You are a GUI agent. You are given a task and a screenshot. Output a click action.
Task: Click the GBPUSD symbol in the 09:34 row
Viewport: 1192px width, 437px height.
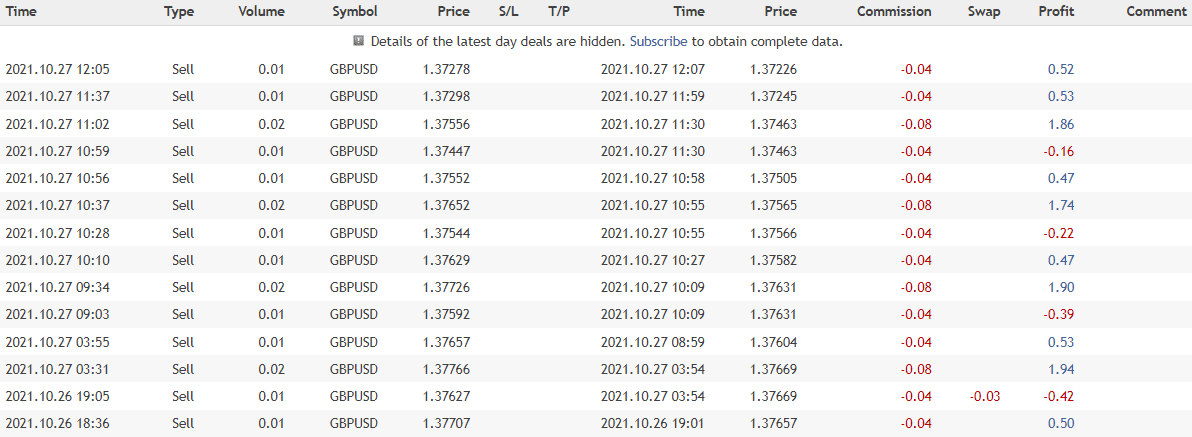pyautogui.click(x=353, y=287)
